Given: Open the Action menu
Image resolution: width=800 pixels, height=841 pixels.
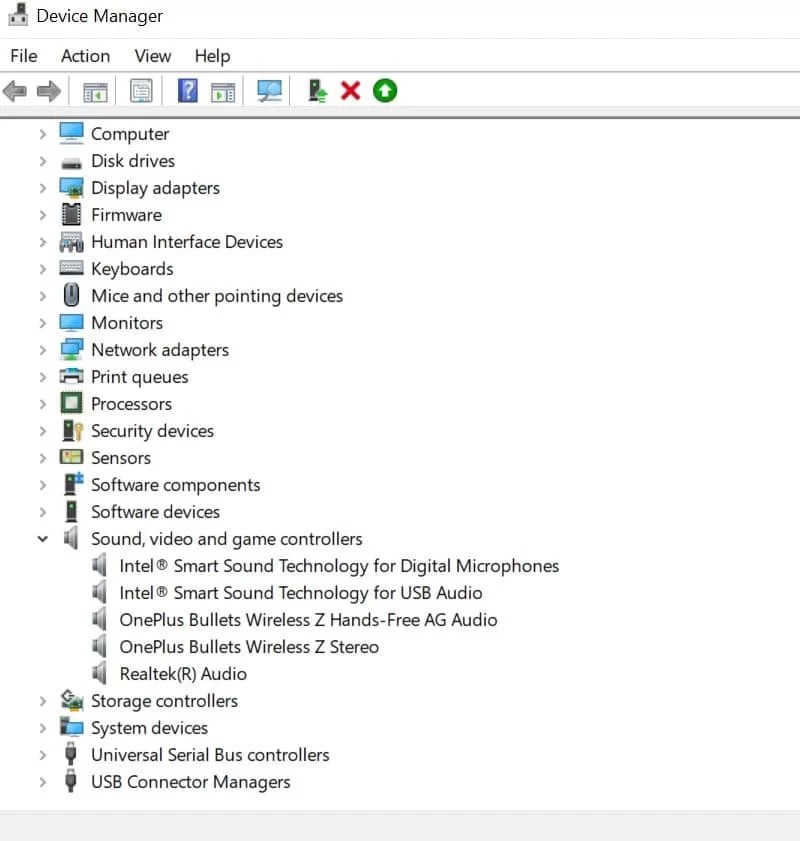Looking at the screenshot, I should tap(84, 56).
